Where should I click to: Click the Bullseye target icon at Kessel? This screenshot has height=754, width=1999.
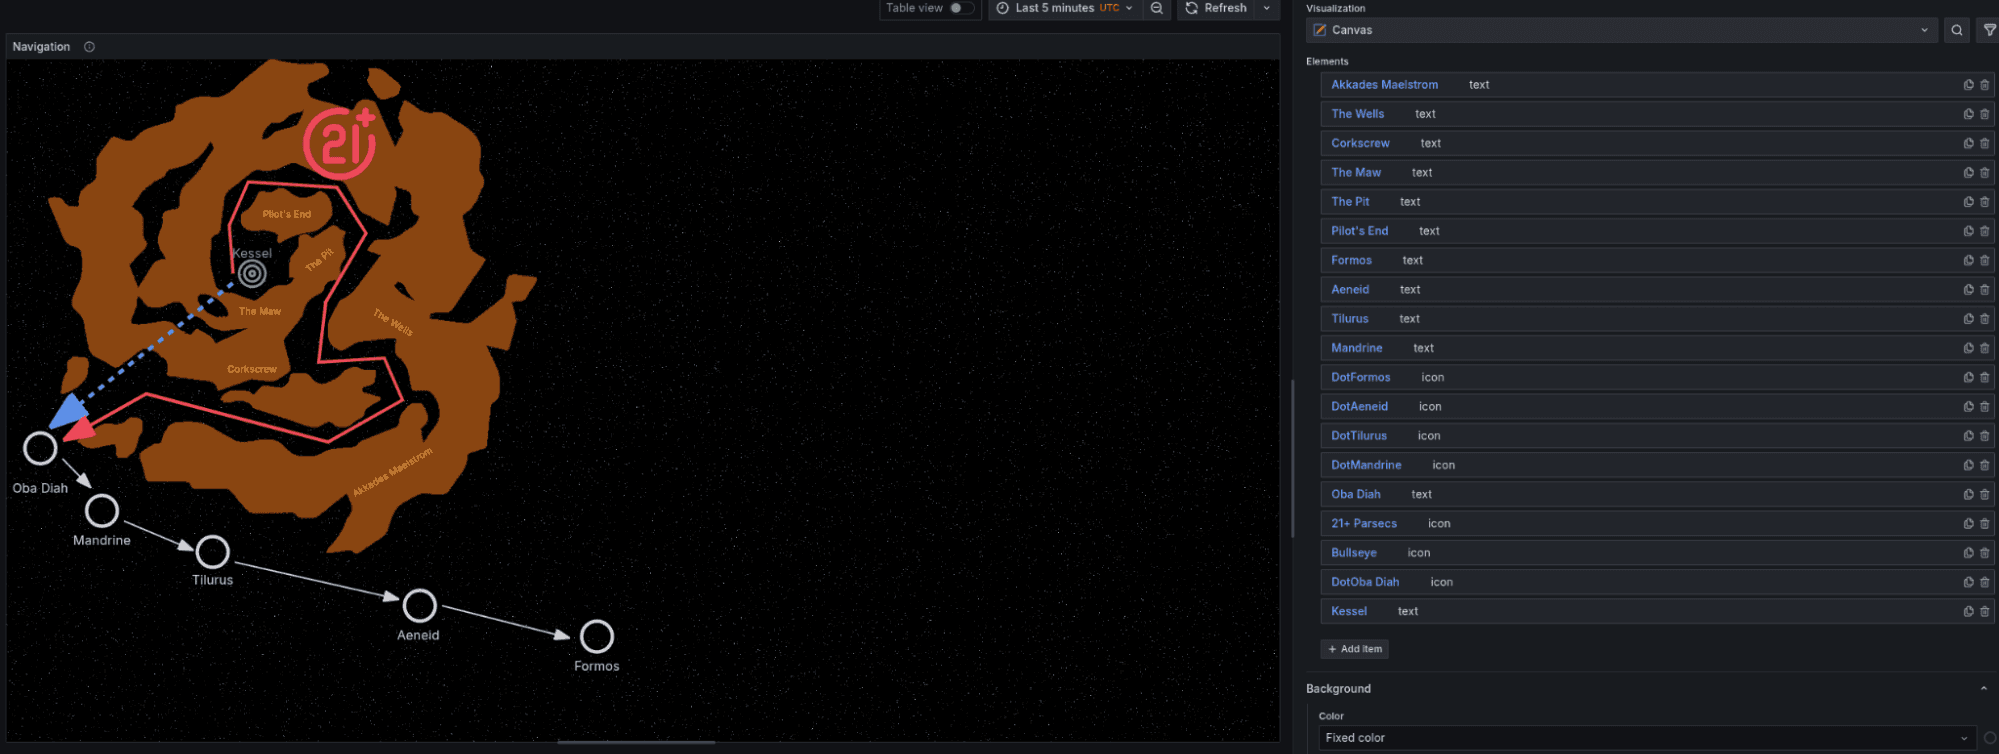tap(252, 274)
